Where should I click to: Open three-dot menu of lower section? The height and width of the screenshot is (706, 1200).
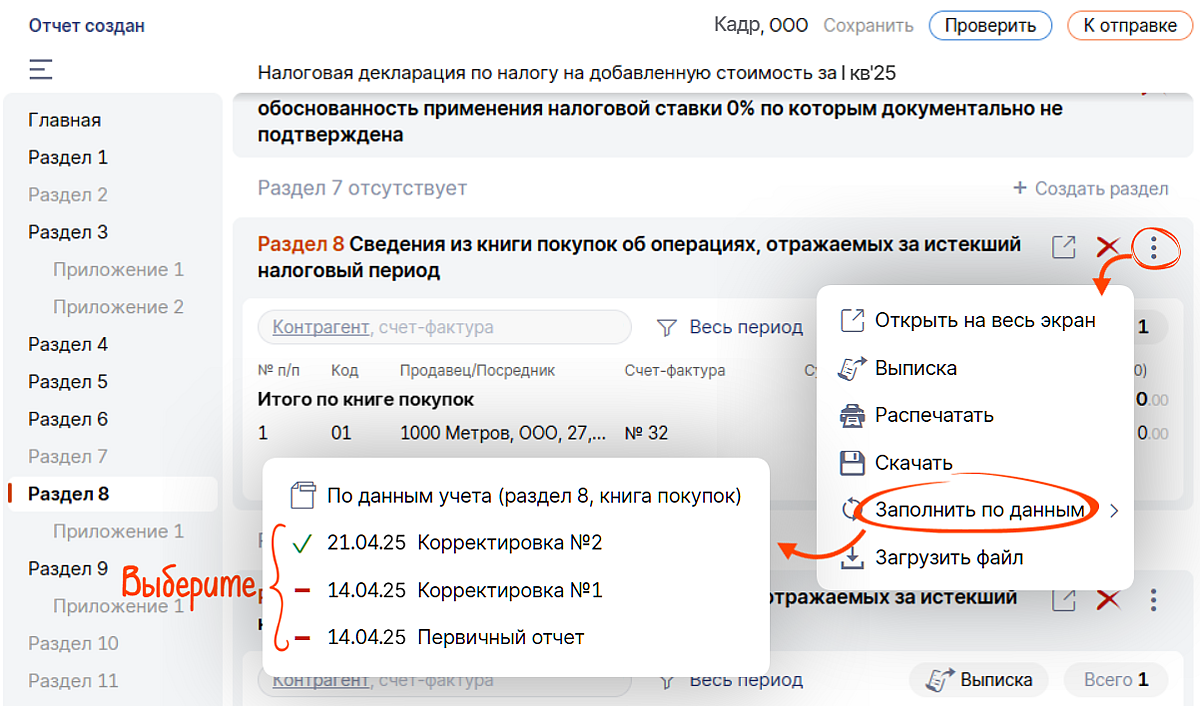[1153, 599]
